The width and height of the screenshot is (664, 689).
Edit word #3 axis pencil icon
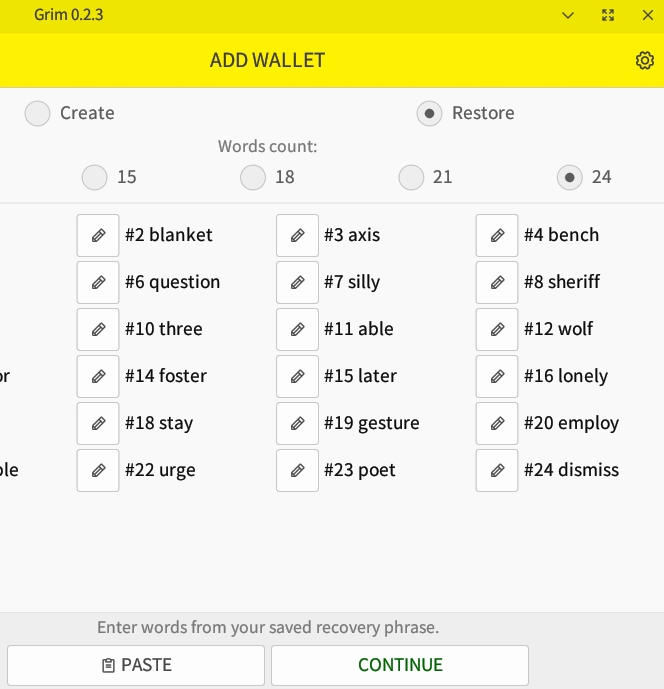297,236
